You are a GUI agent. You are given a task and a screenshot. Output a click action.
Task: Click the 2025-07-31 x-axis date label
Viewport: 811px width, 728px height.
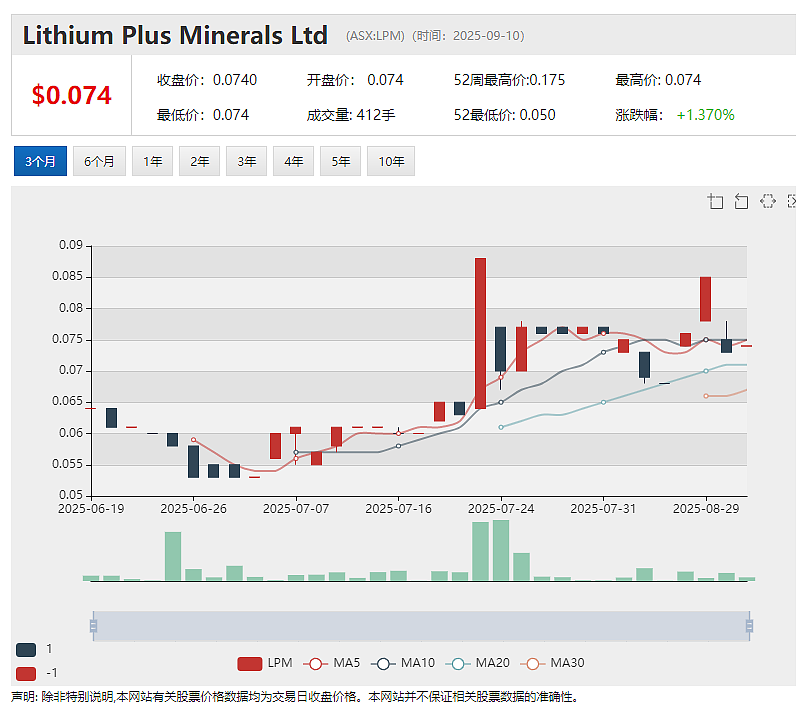pyautogui.click(x=603, y=509)
